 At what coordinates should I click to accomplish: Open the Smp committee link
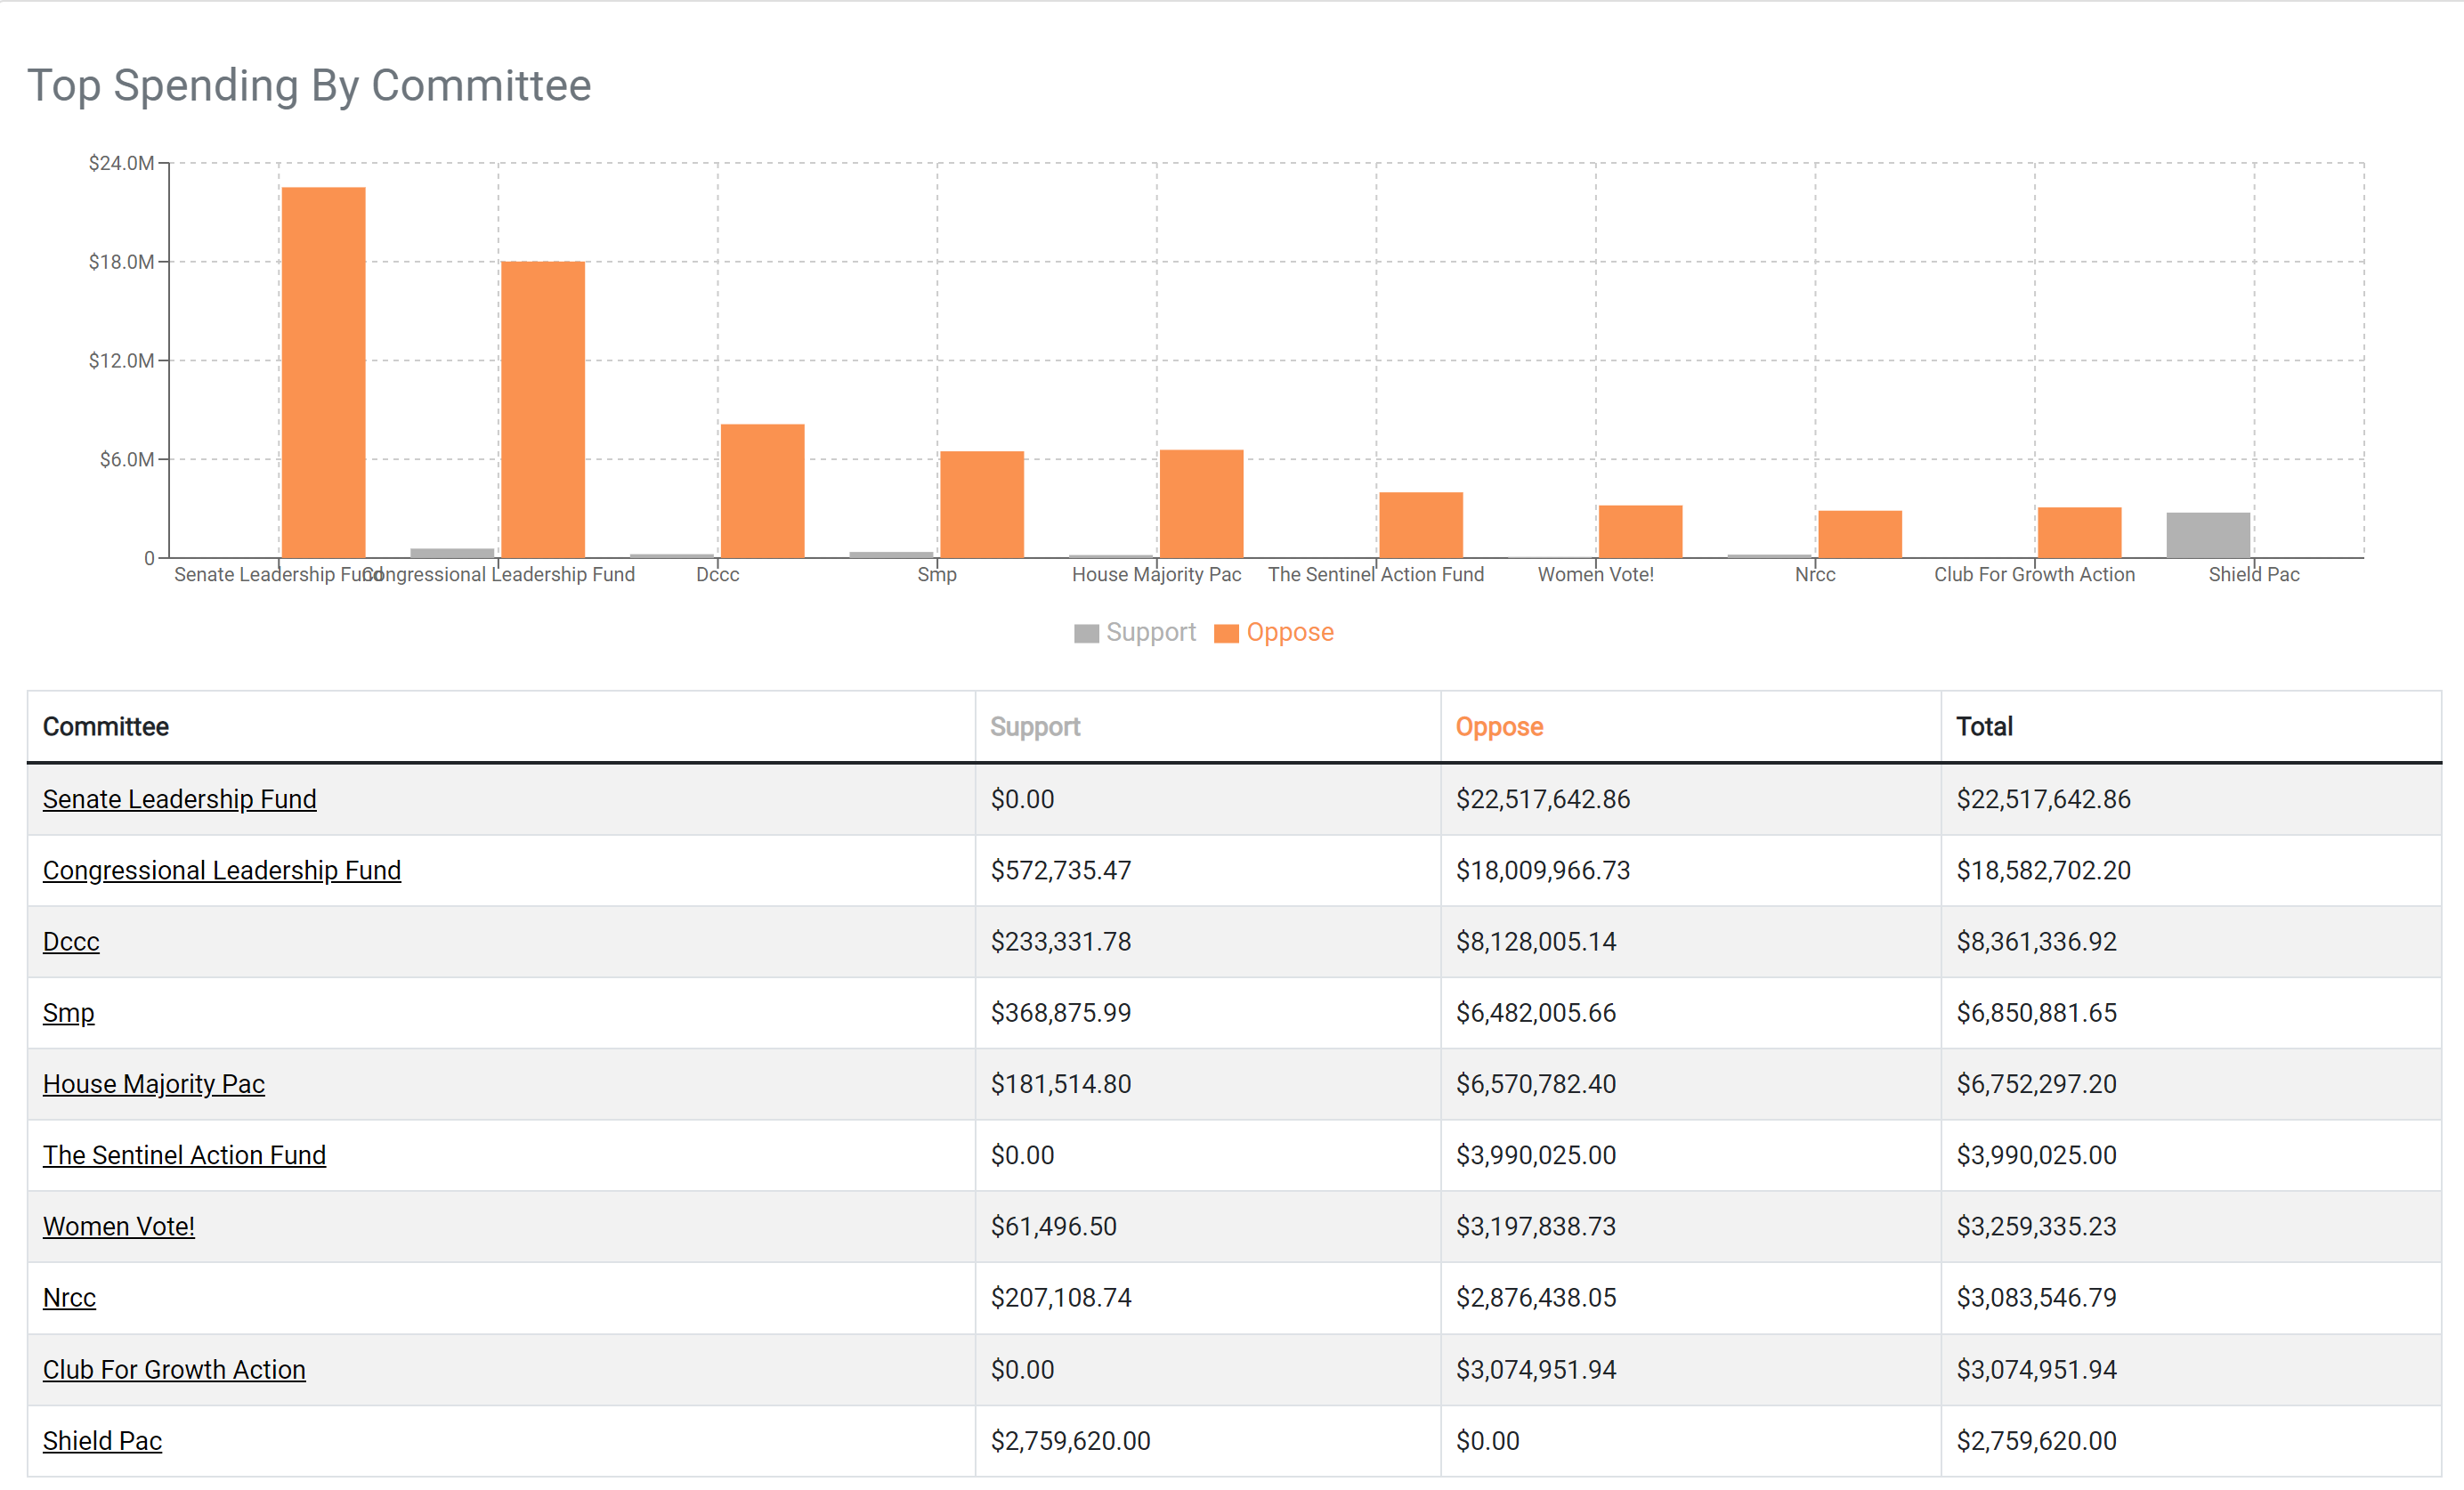(68, 1012)
